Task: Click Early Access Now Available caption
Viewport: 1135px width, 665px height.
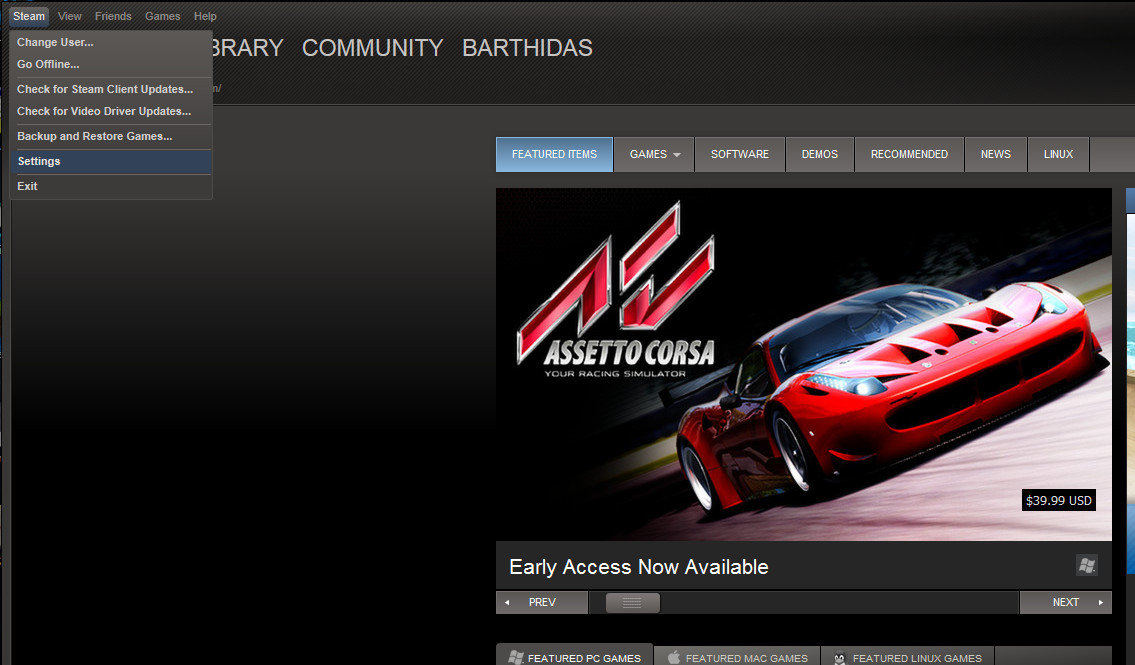Action: click(x=638, y=567)
